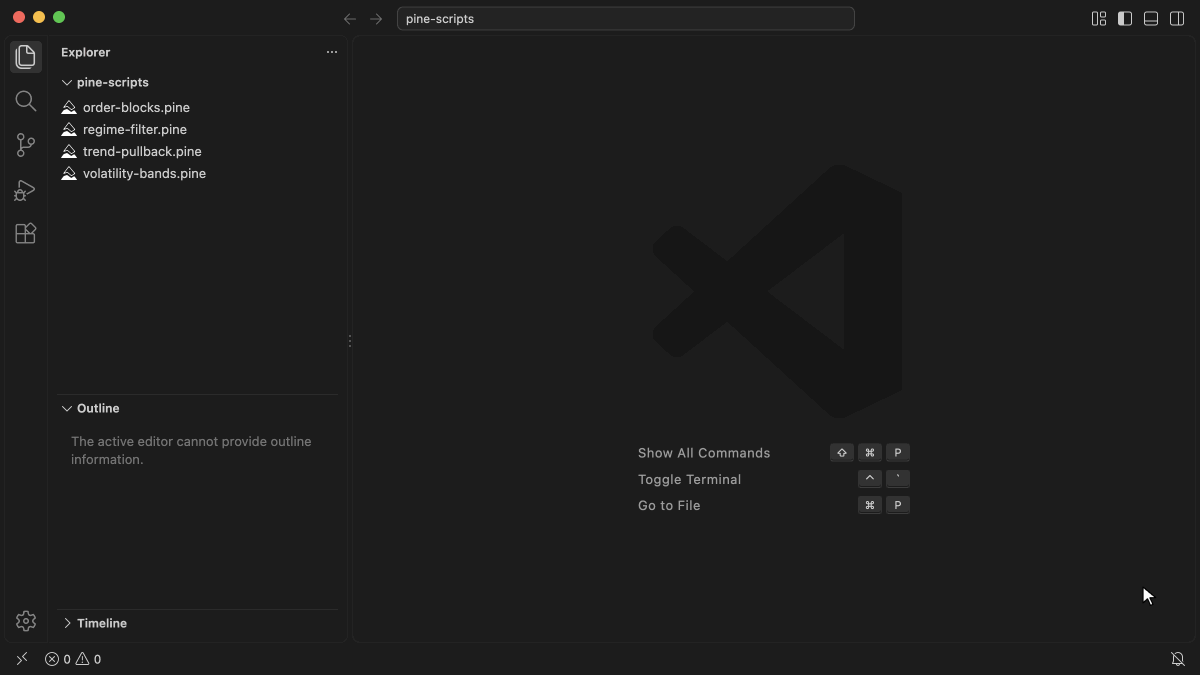Go back with the left arrow
The image size is (1200, 675).
click(x=350, y=19)
